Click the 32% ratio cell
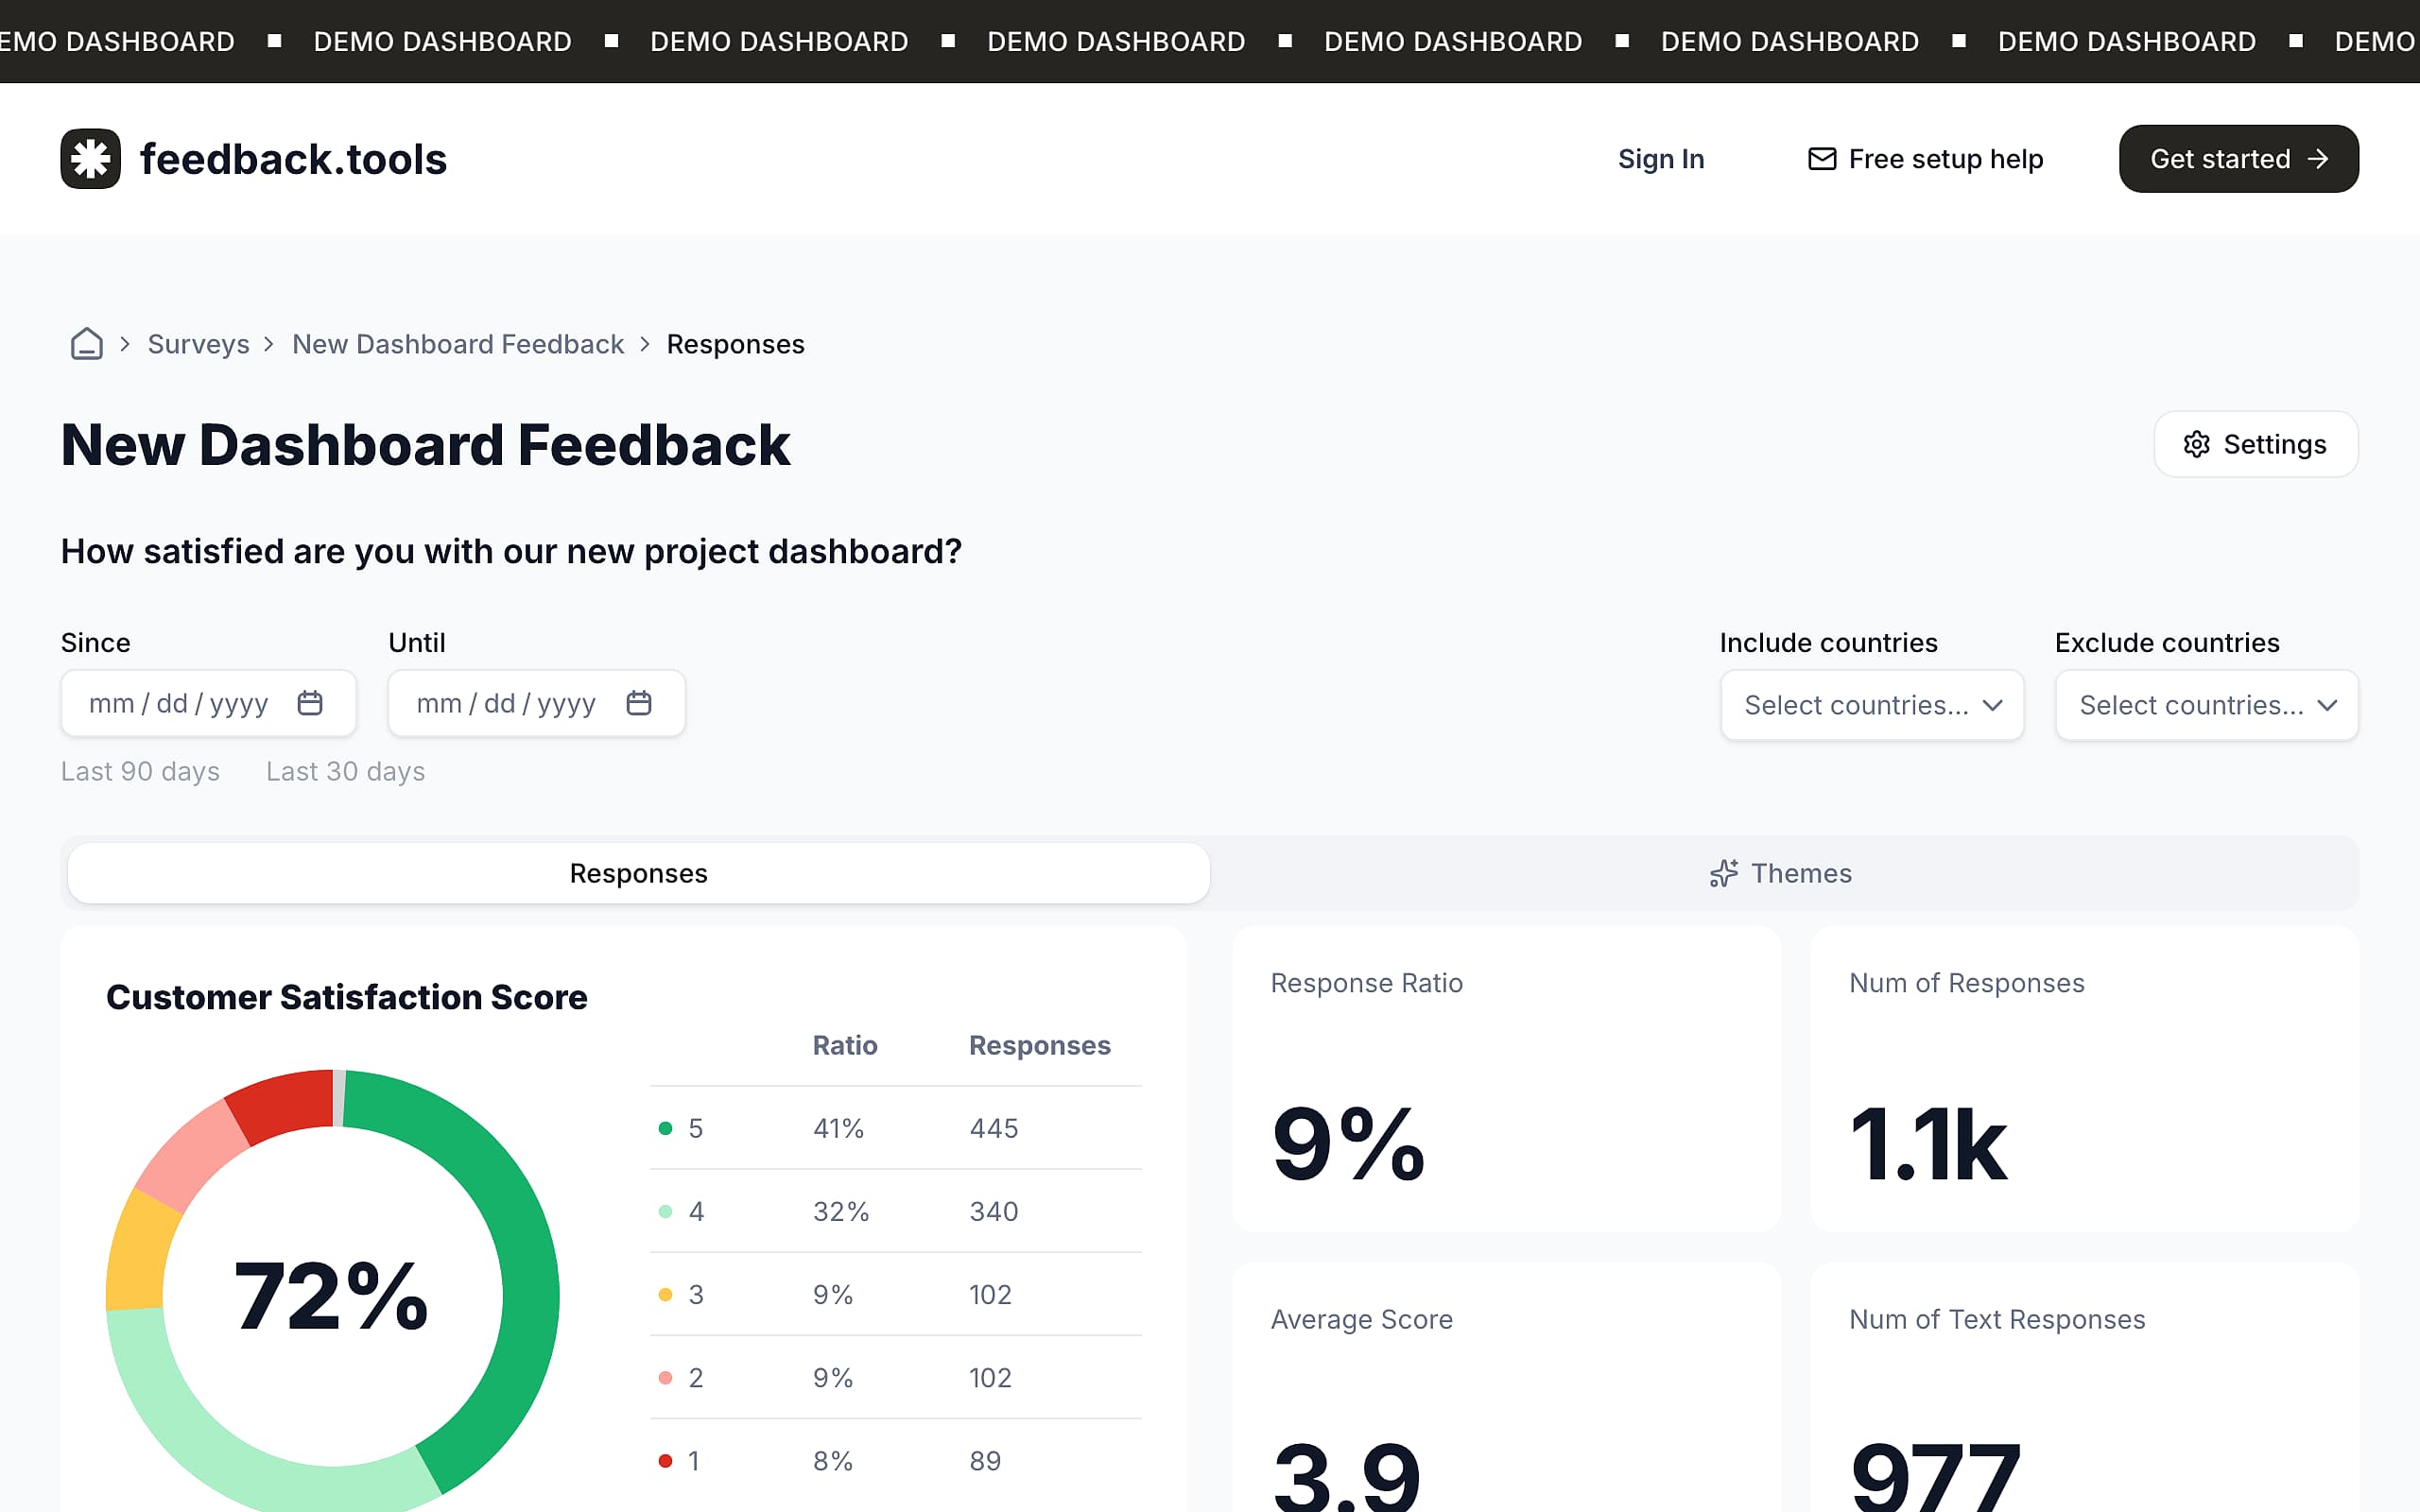Viewport: 2420px width, 1512px height. 841,1211
